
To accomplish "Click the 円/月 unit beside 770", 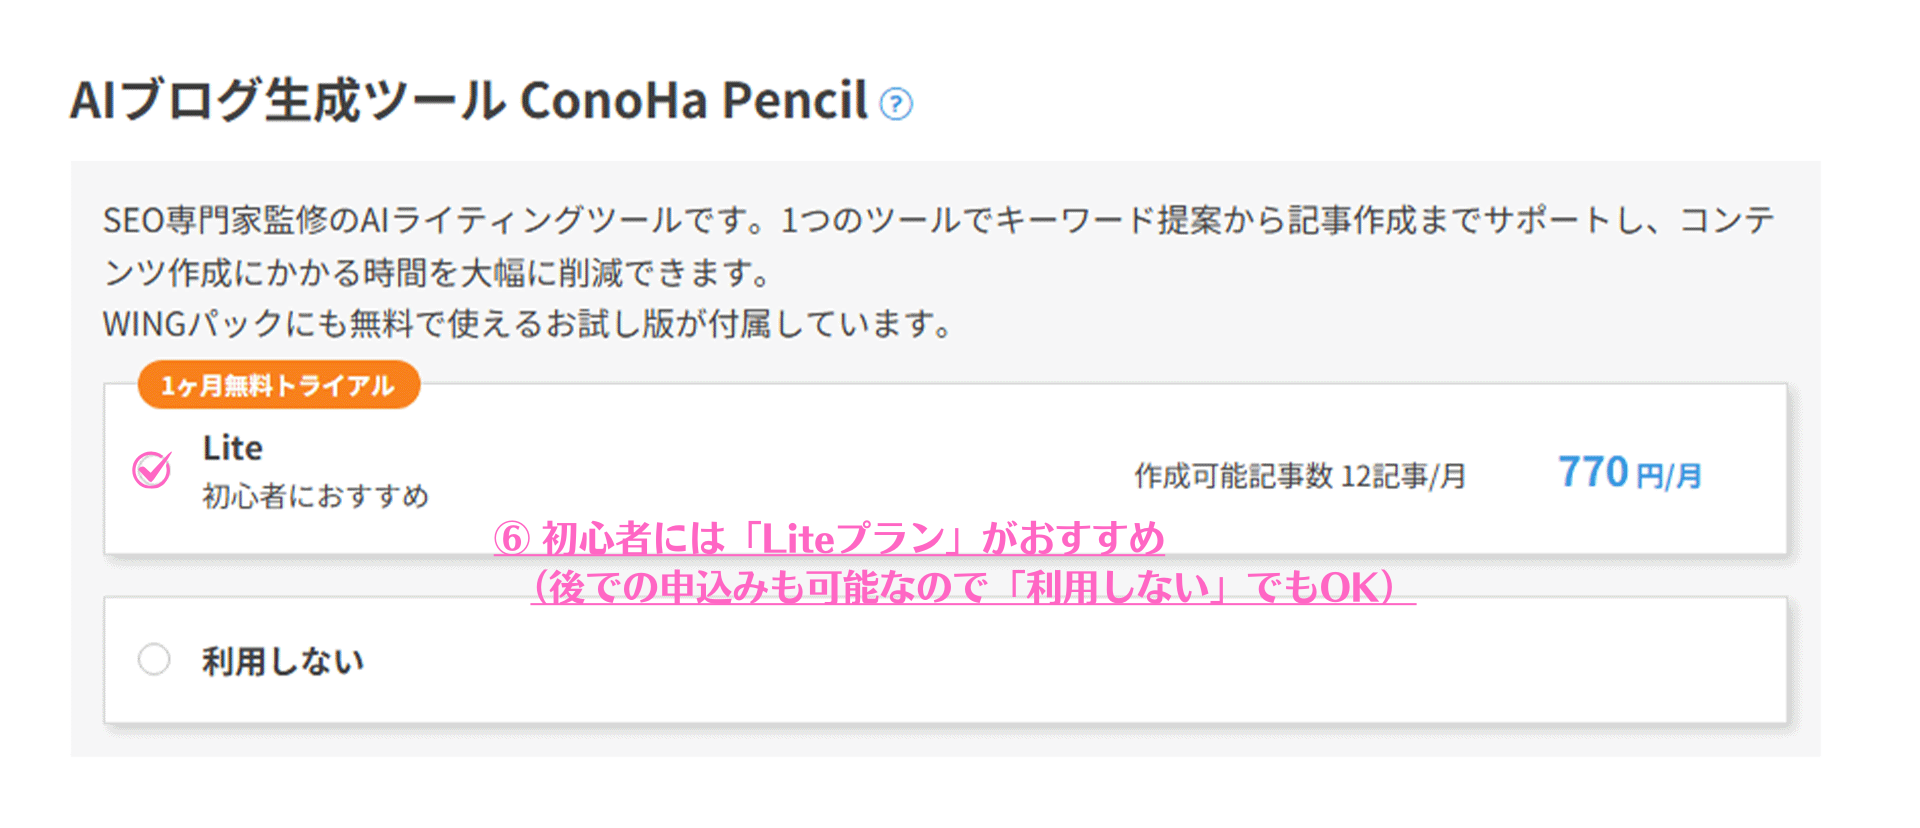I will point(1669,476).
